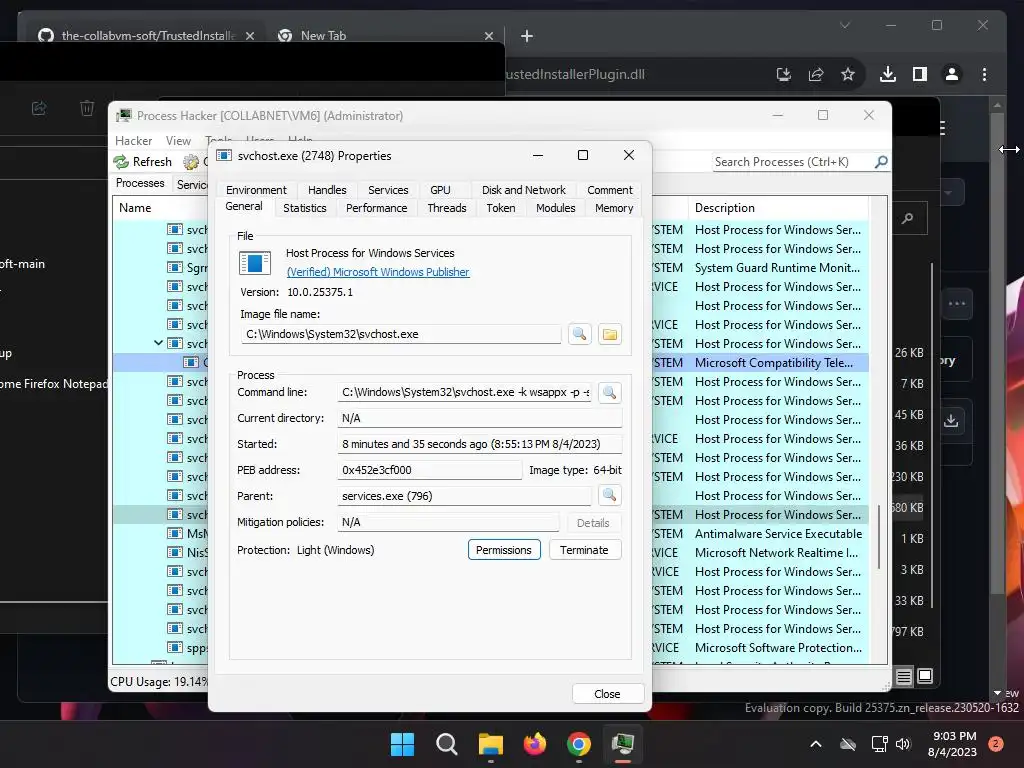Open Verified Microsoft Windows Publisher link
The height and width of the screenshot is (768, 1024).
[x=378, y=272]
